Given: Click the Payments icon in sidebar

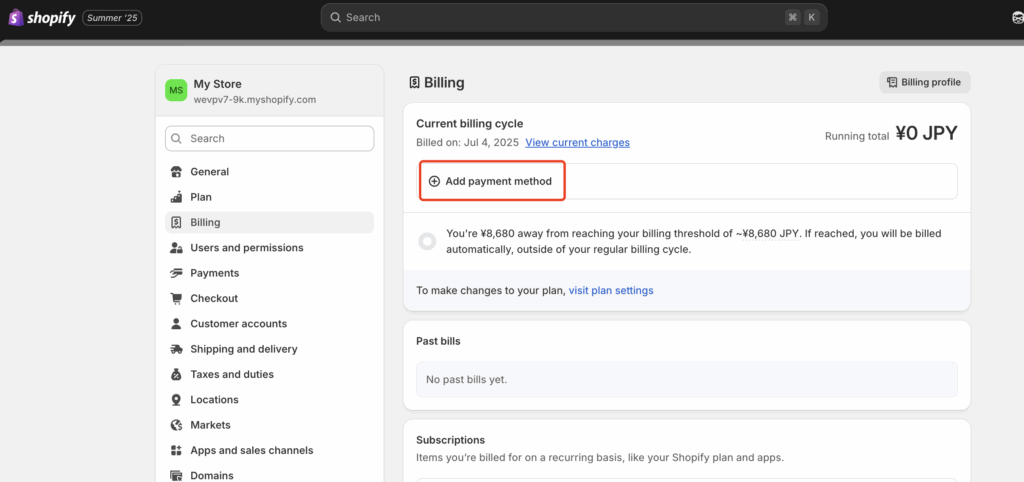Looking at the screenshot, I should tap(177, 273).
